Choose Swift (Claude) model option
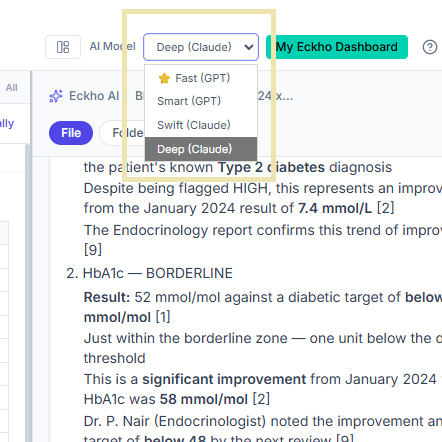The height and width of the screenshot is (442, 442). (201, 125)
